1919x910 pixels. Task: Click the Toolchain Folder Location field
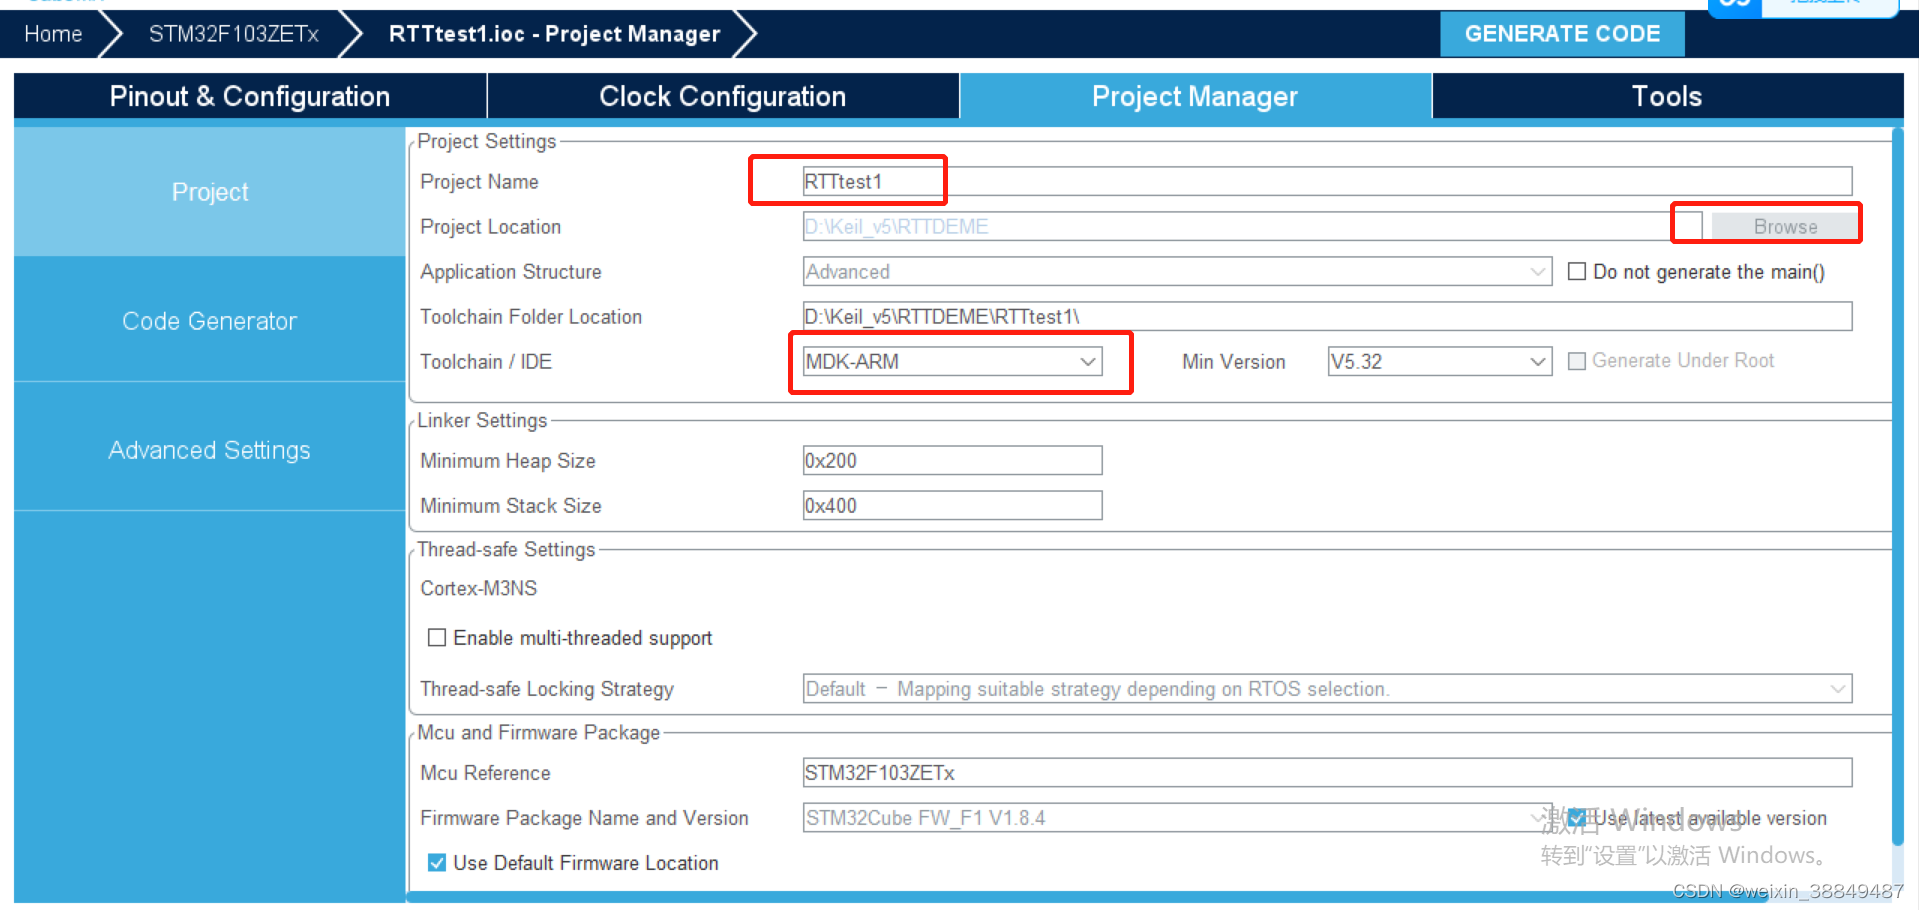point(1327,317)
